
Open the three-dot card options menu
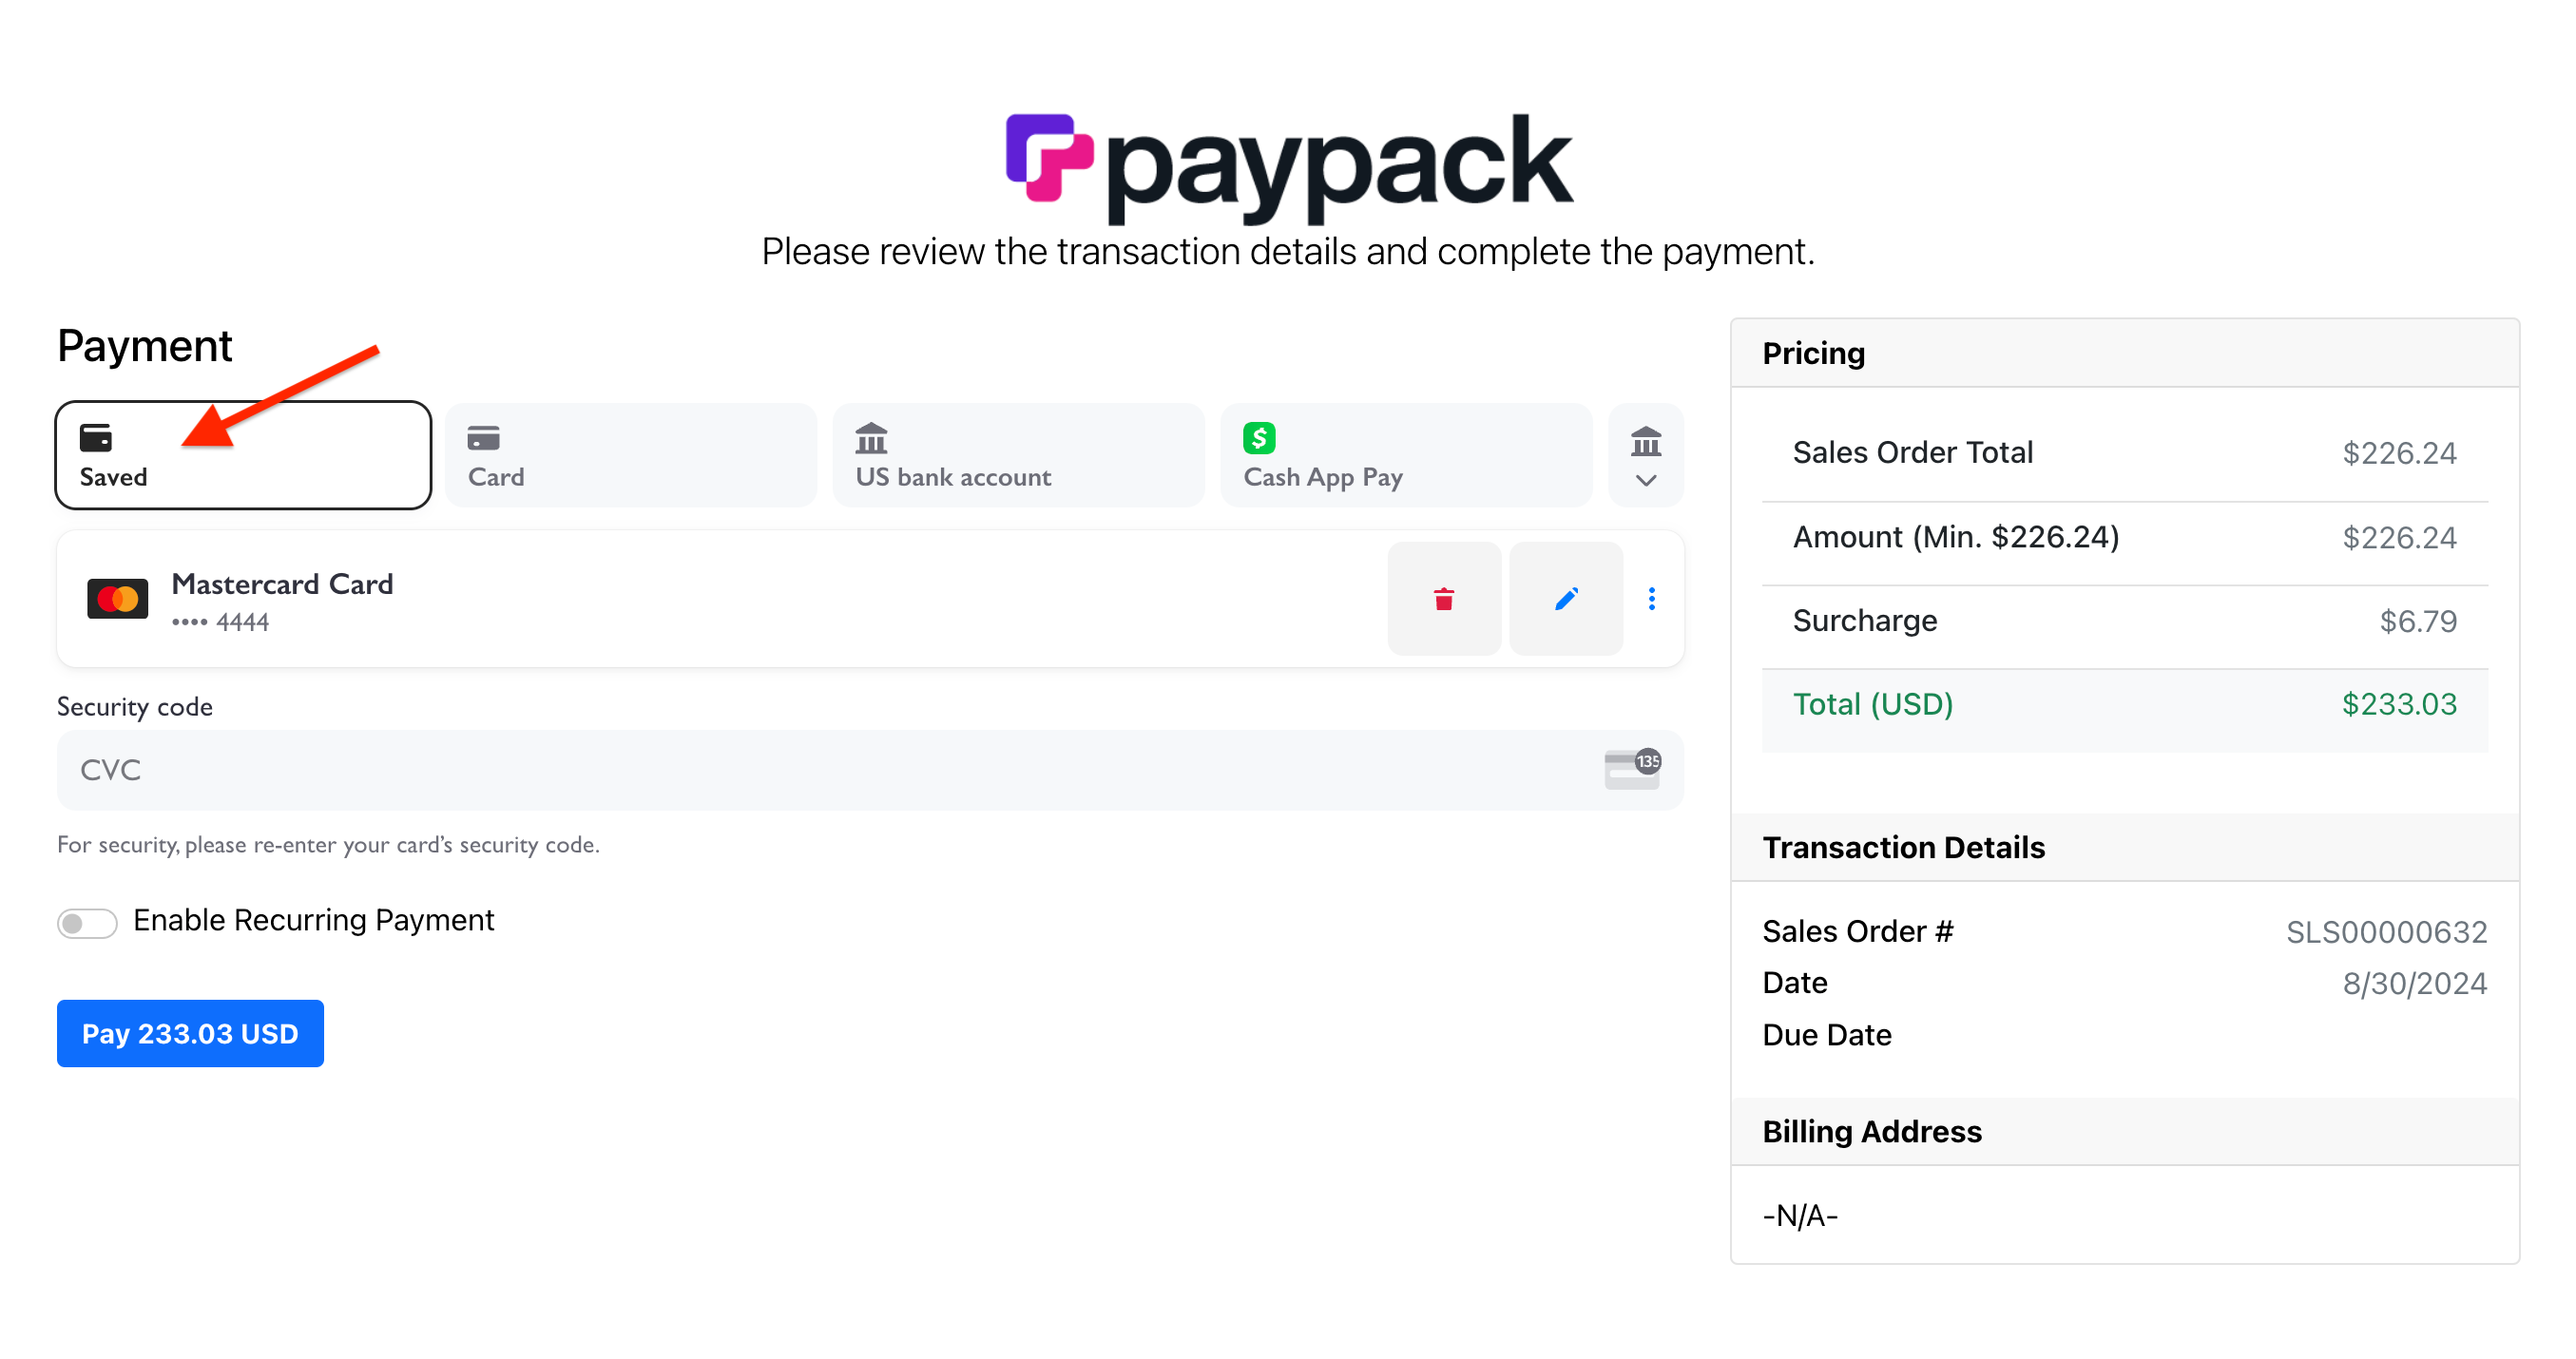(x=1652, y=598)
